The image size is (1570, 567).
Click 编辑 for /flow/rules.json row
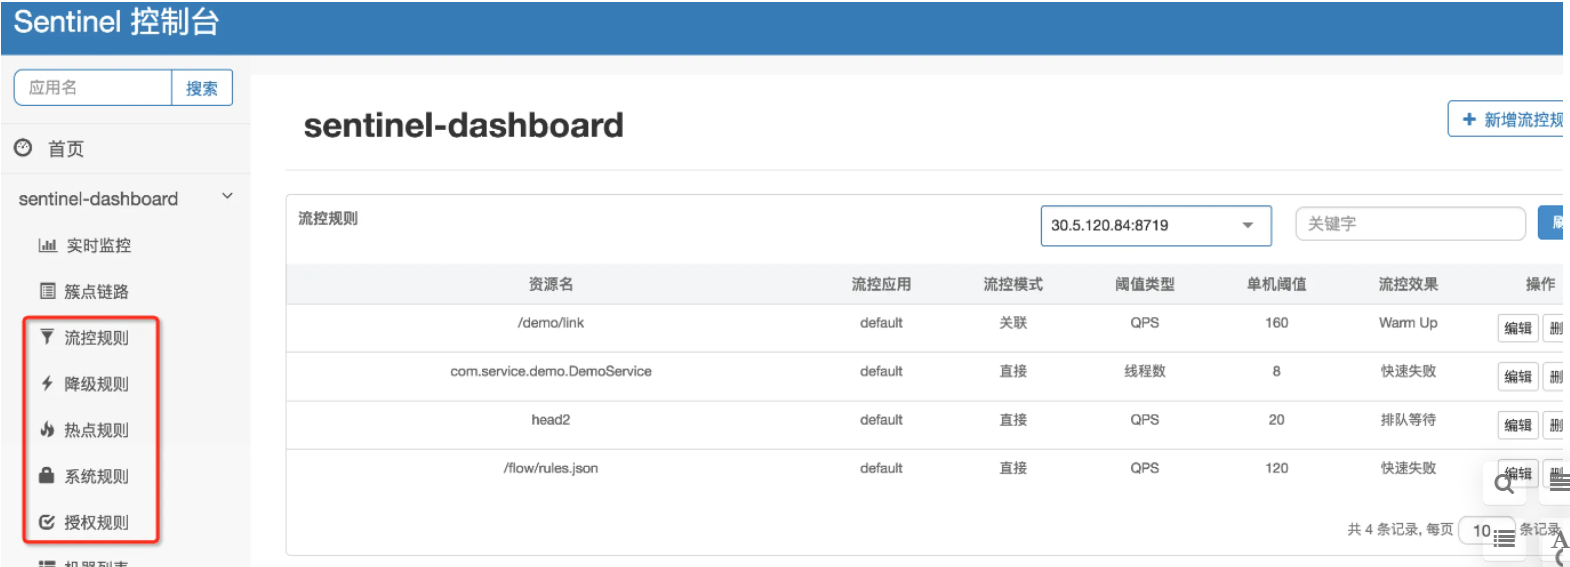click(x=1517, y=473)
